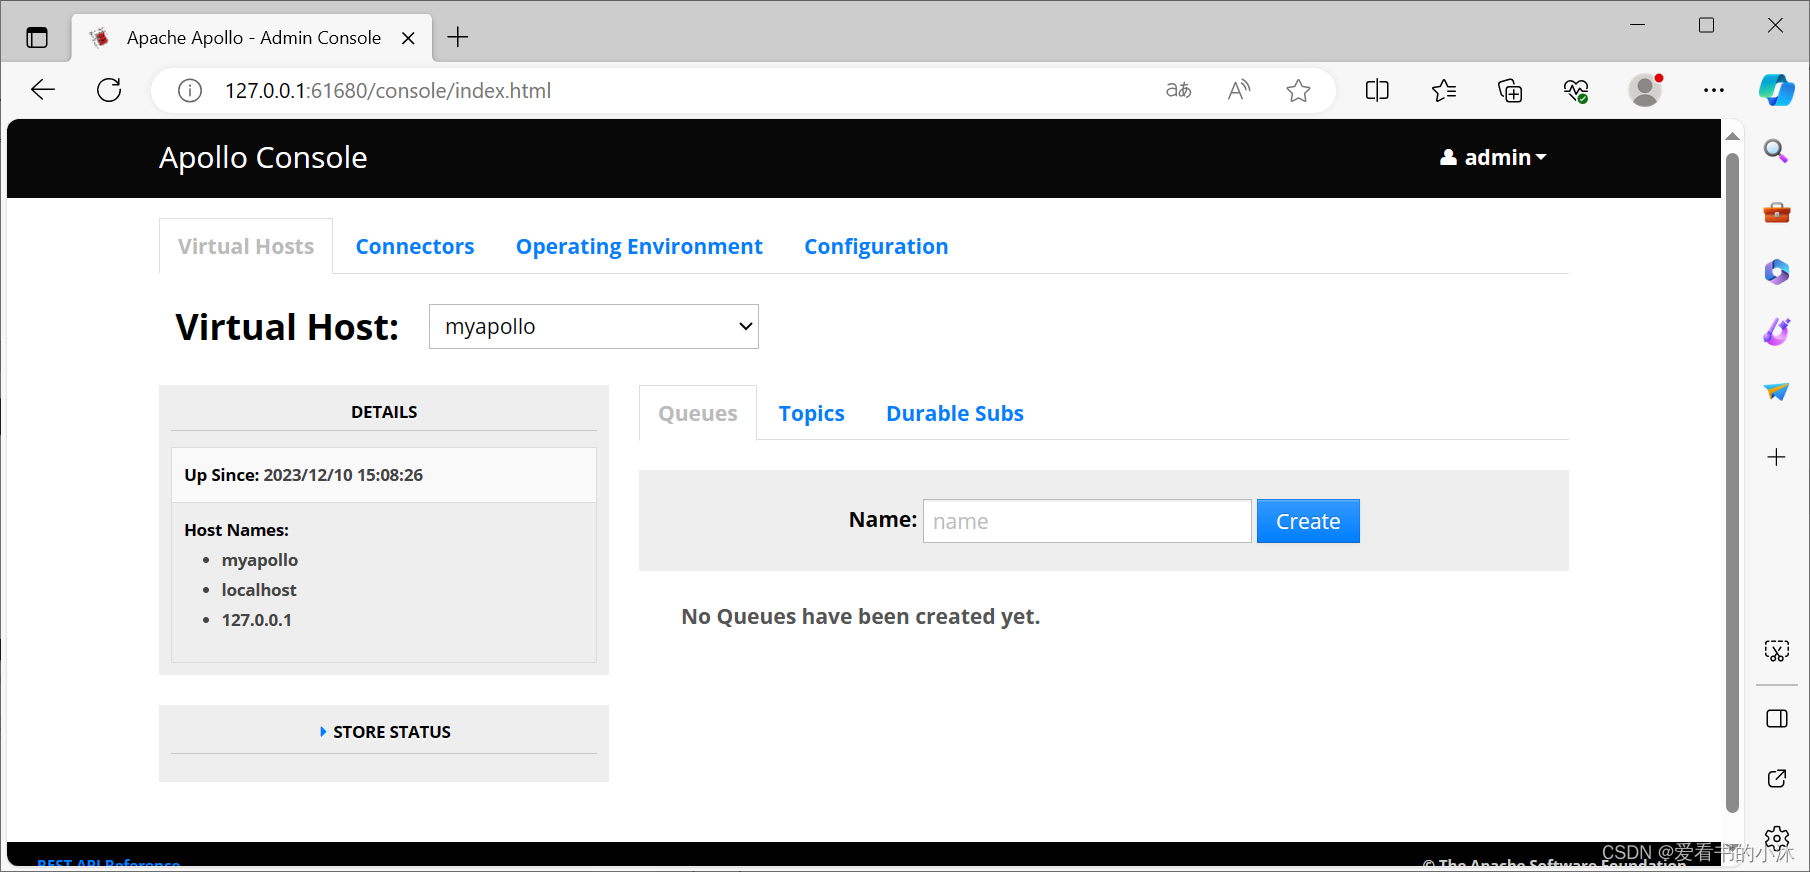Open split screen view icon

[1377, 90]
